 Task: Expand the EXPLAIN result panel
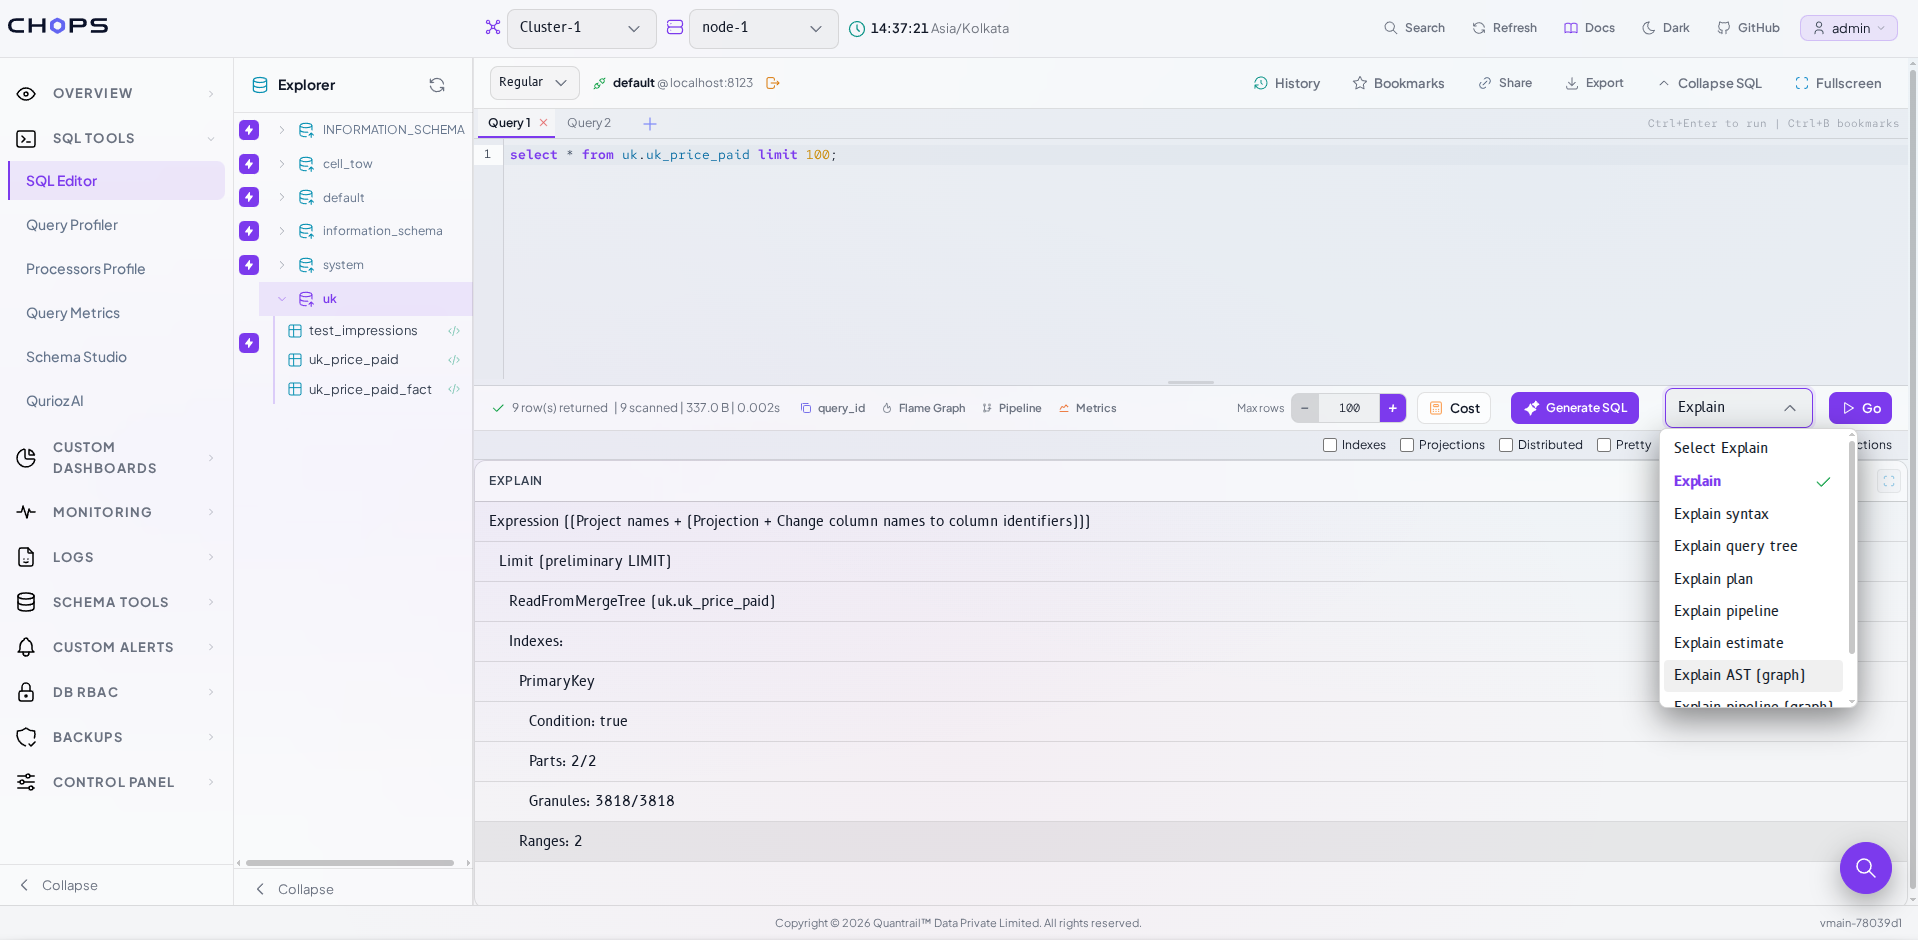1888,481
